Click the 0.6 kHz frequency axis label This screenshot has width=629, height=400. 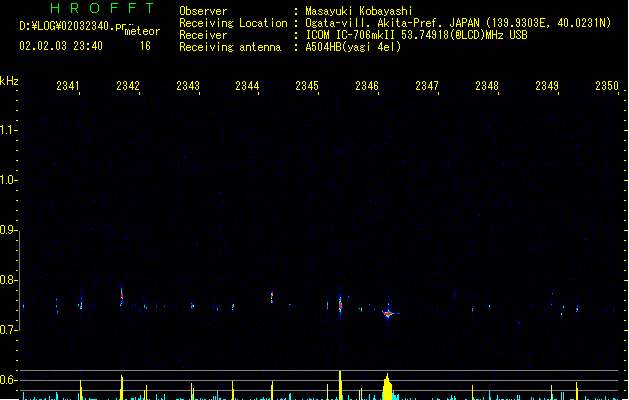pos(8,380)
